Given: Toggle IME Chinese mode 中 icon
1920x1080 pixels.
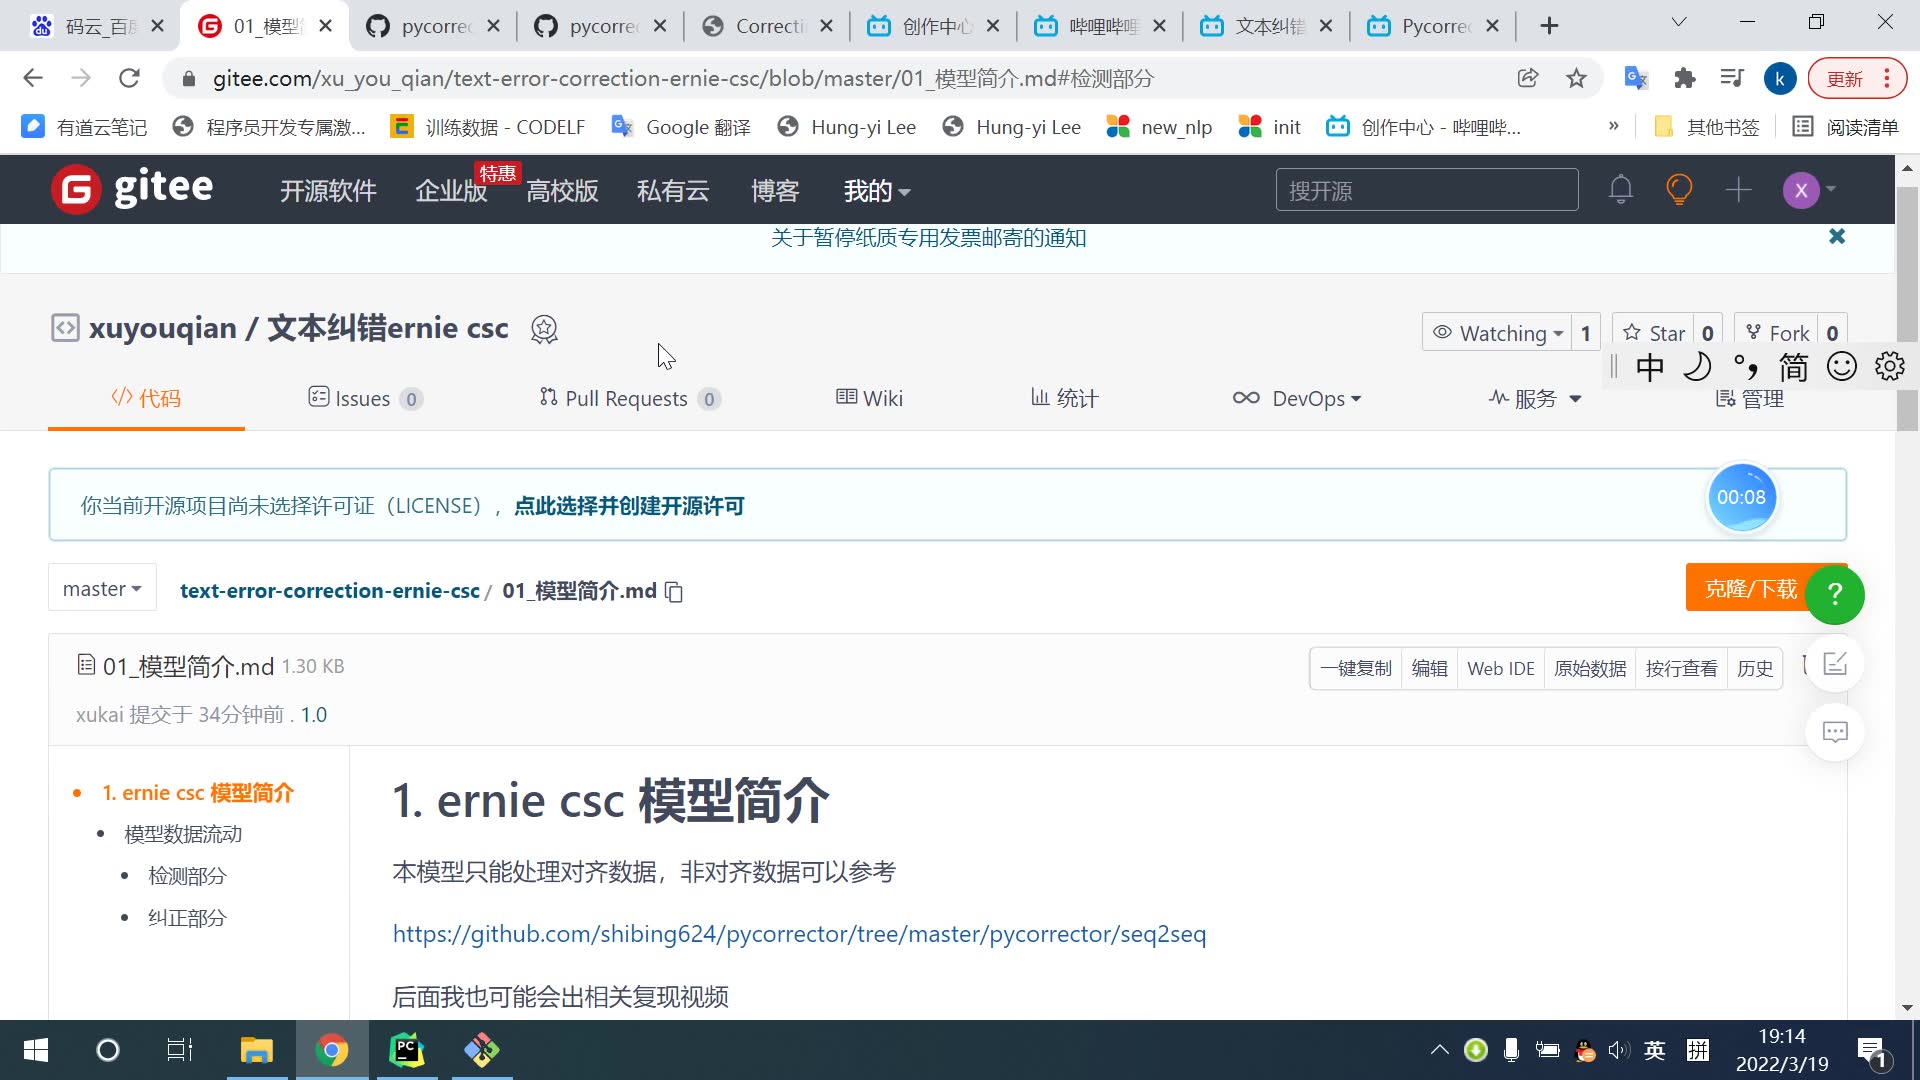Looking at the screenshot, I should pos(1650,367).
